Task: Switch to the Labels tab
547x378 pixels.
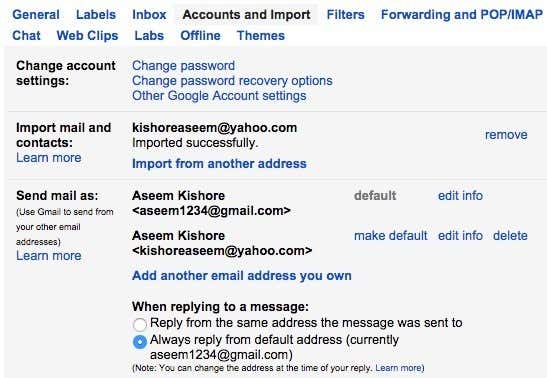Action: coord(96,15)
